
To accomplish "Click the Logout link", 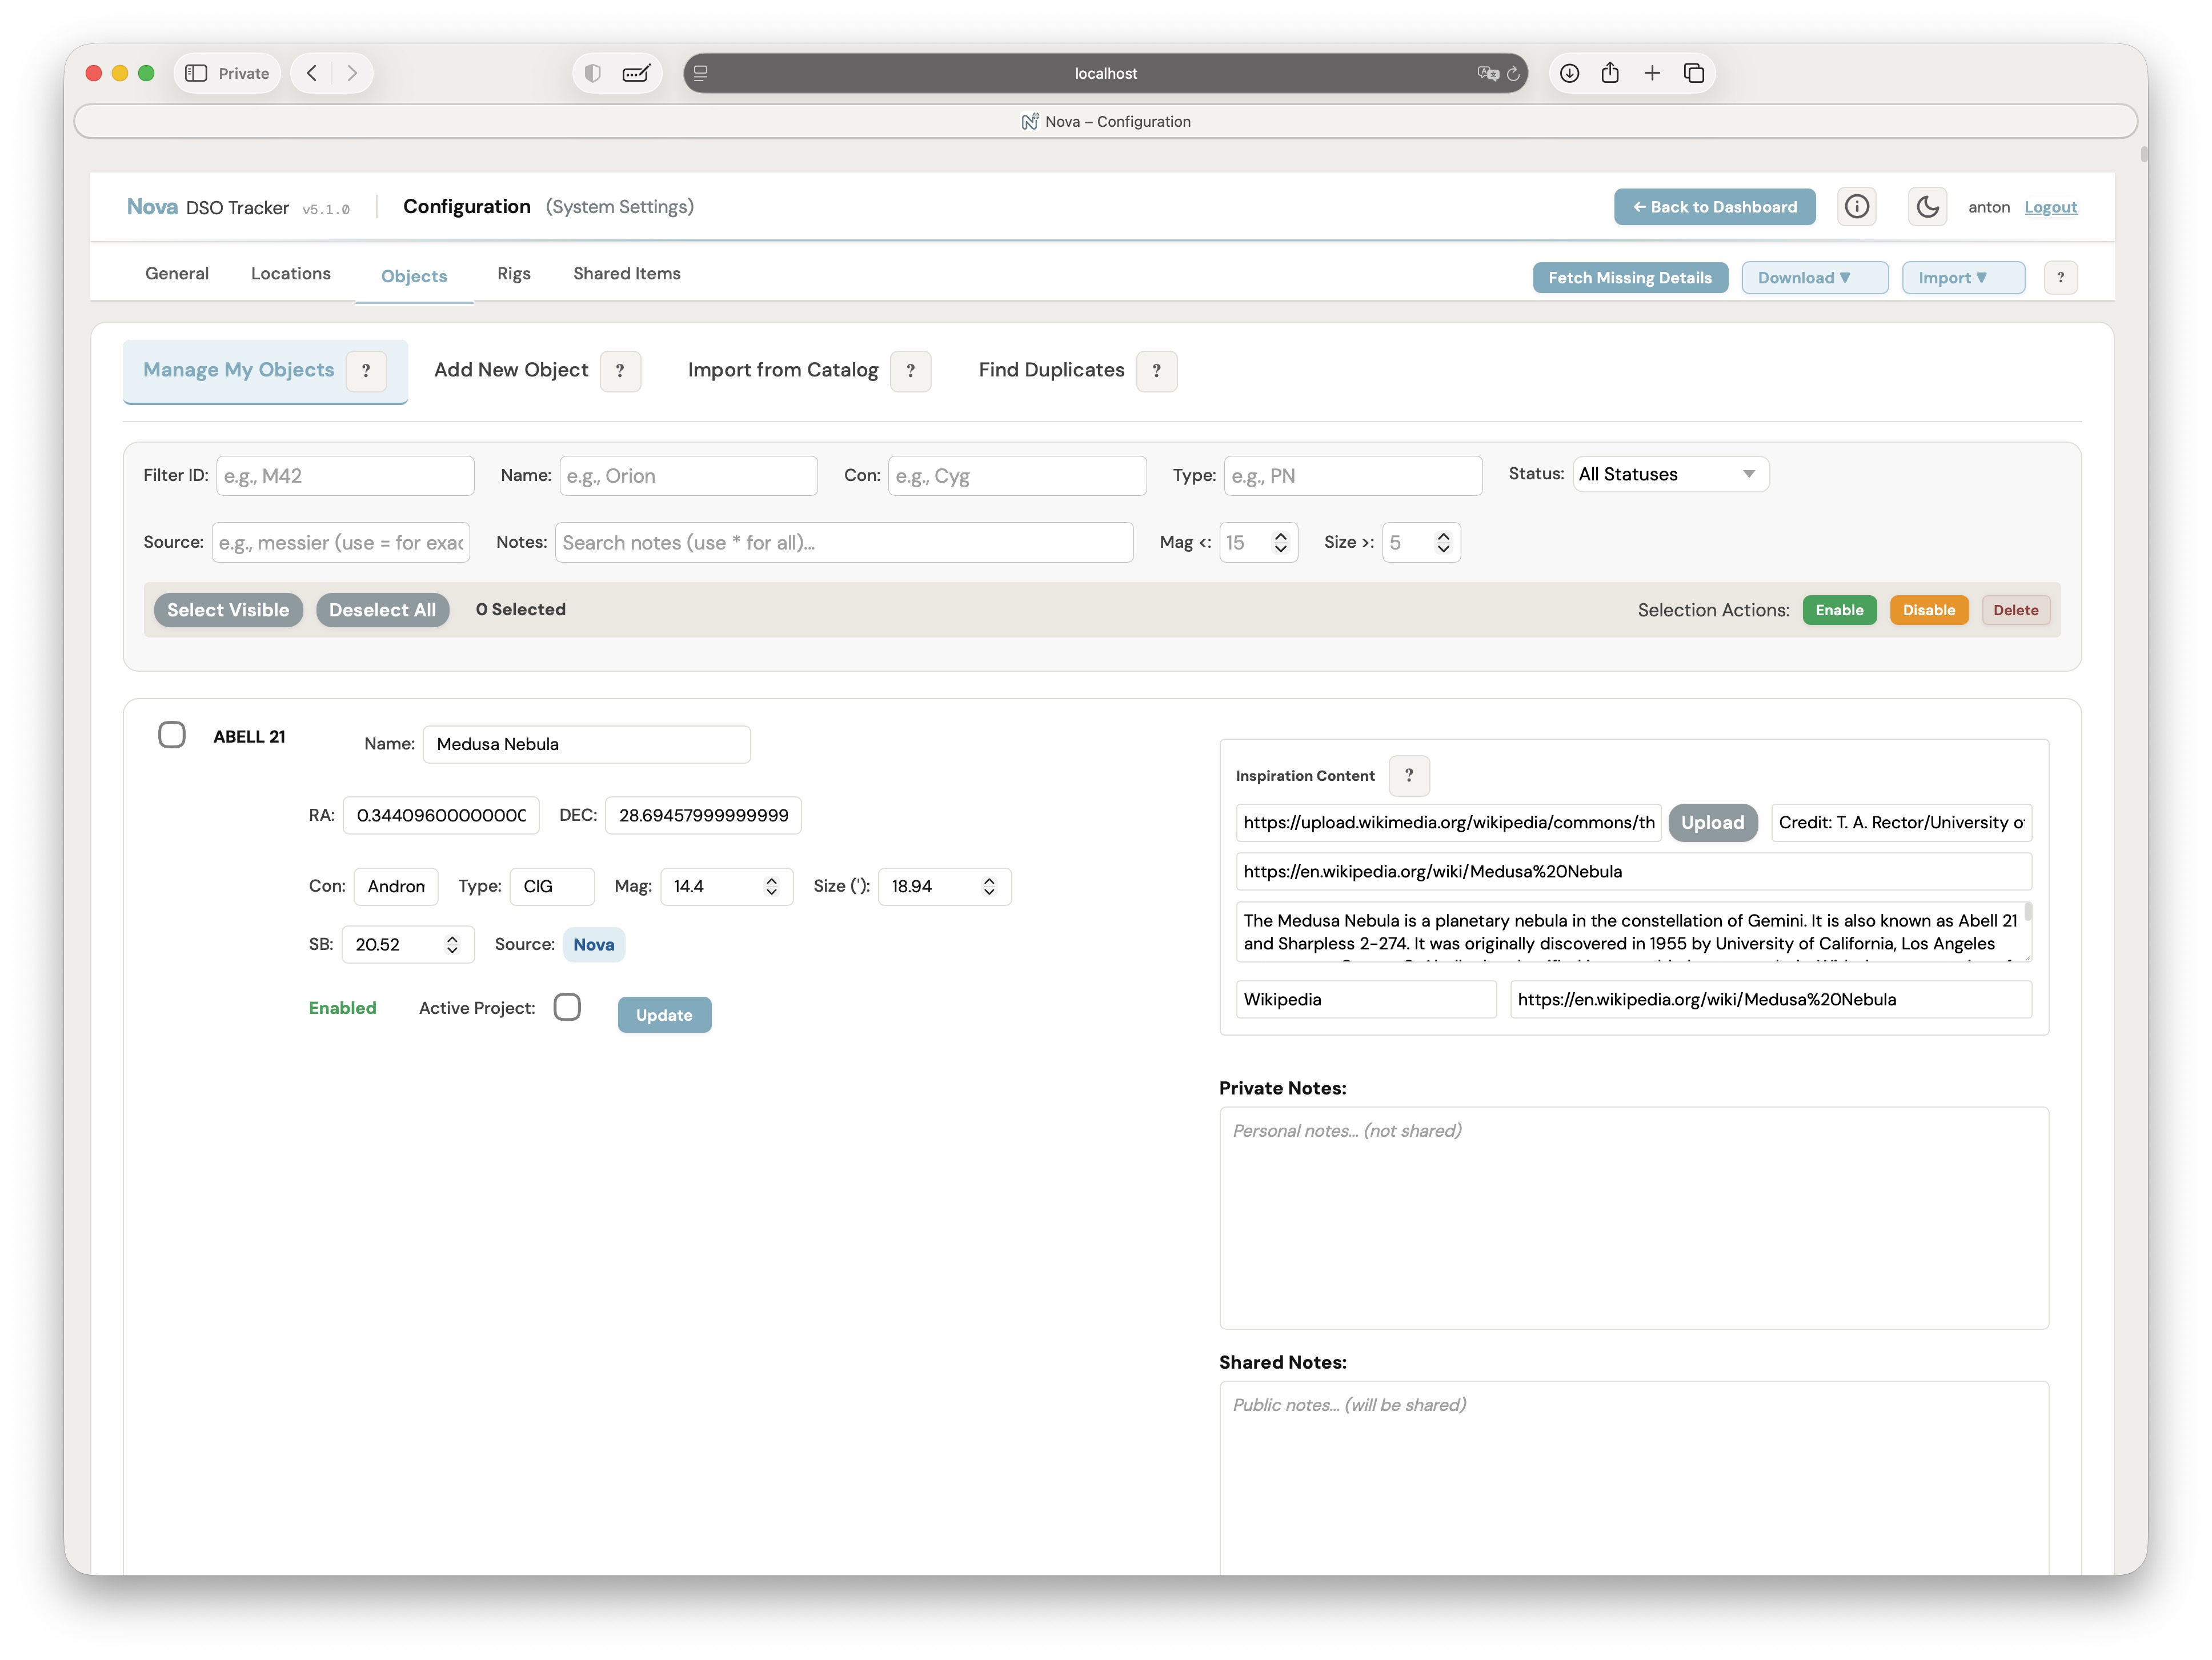I will tap(2050, 207).
